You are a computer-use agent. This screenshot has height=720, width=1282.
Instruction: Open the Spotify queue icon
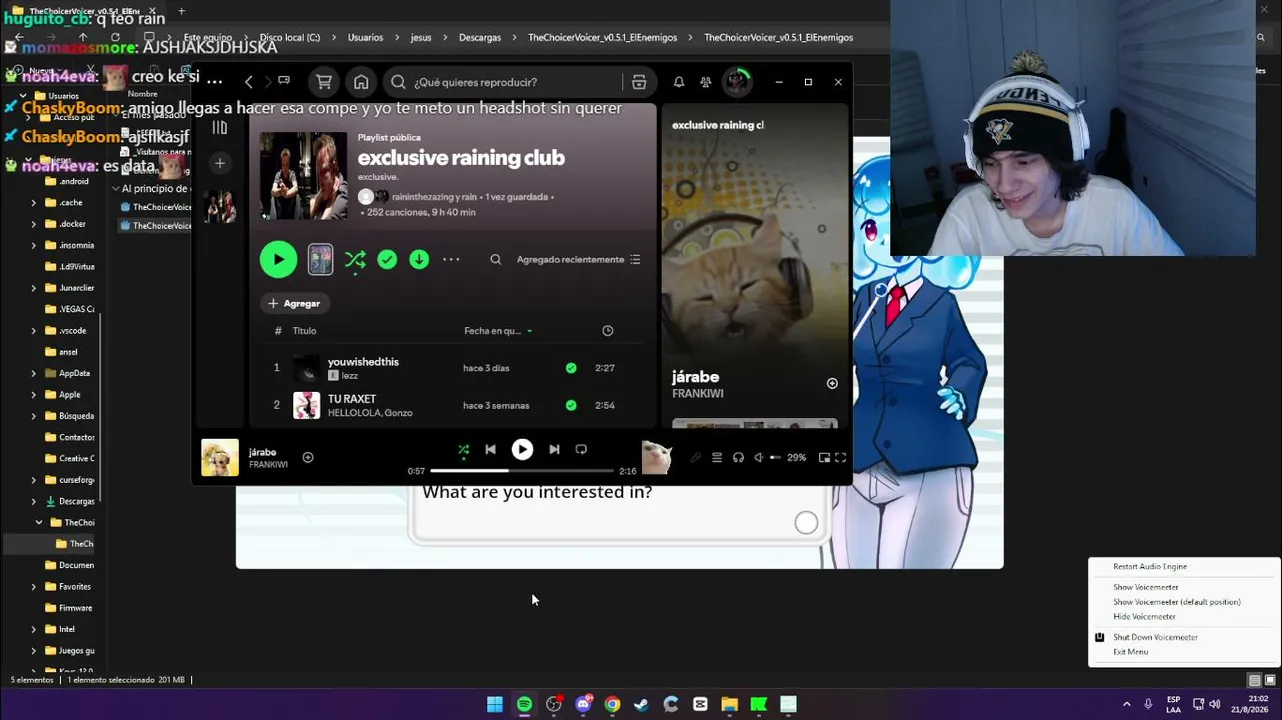717,458
